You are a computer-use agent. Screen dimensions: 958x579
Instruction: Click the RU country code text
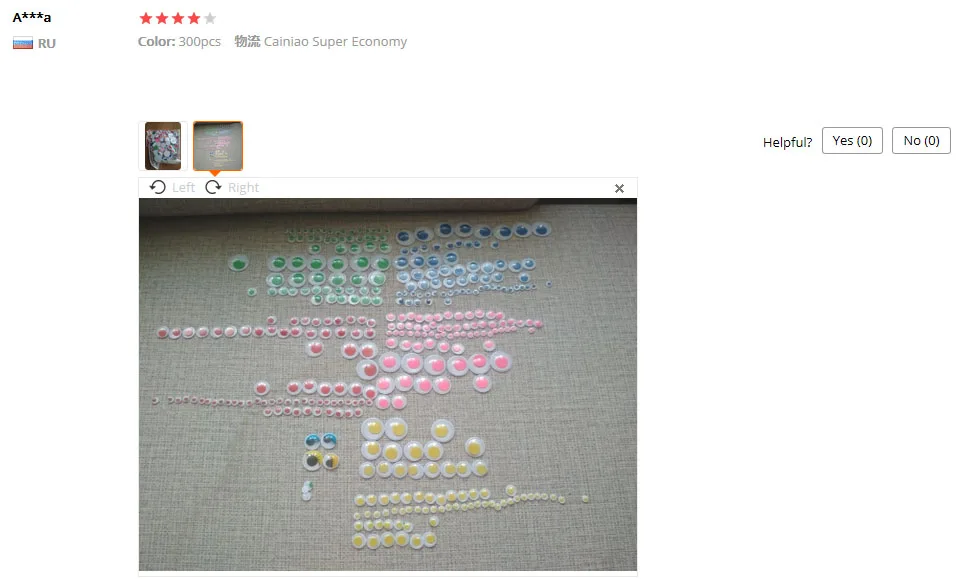(x=46, y=43)
